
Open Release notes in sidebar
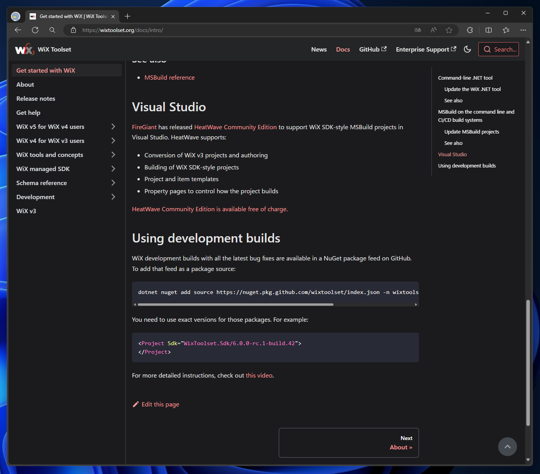35,99
